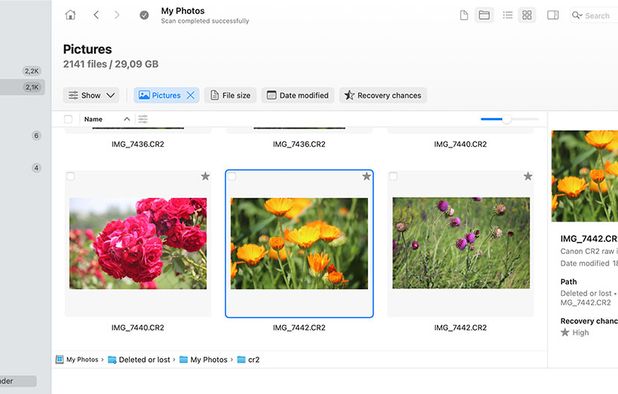This screenshot has height=394, width=618.
Task: Select the red roses thumbnail
Action: point(138,243)
